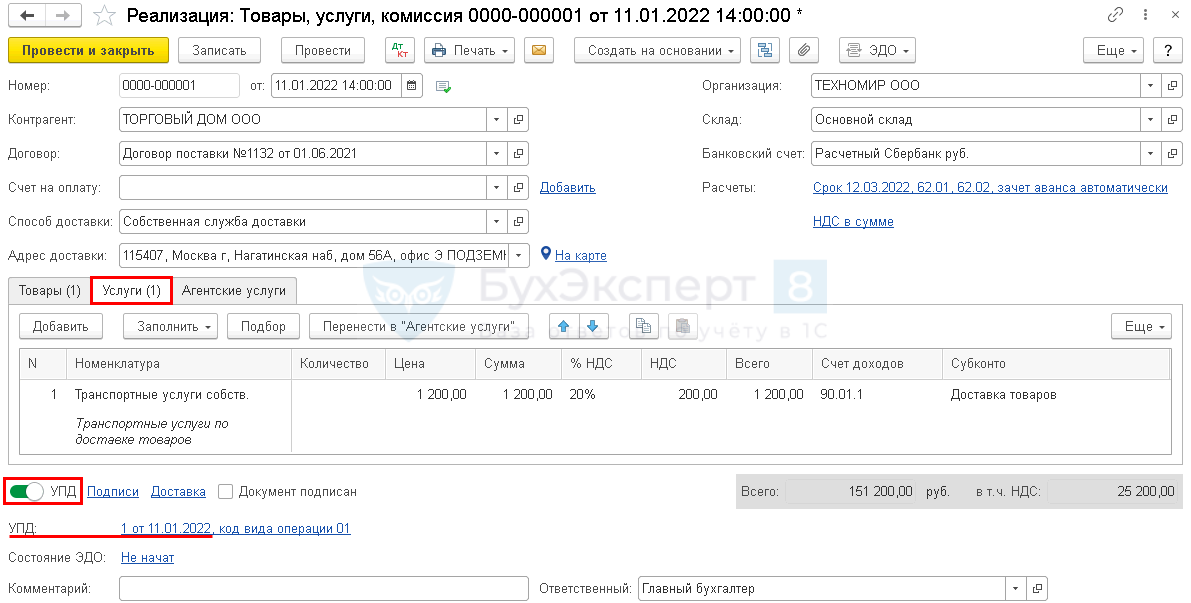Toggle the УПД switch
Viewport: 1191px width, 603px height.
[27, 492]
